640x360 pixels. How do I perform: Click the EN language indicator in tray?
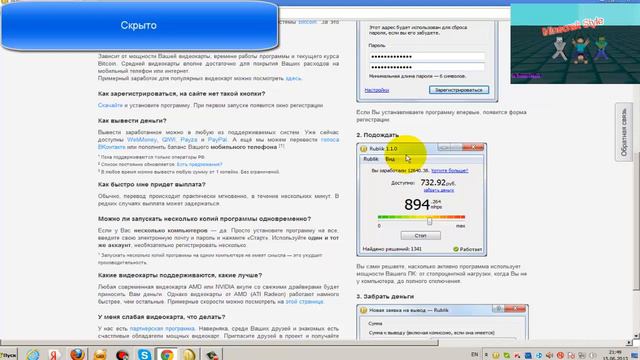click(474, 355)
